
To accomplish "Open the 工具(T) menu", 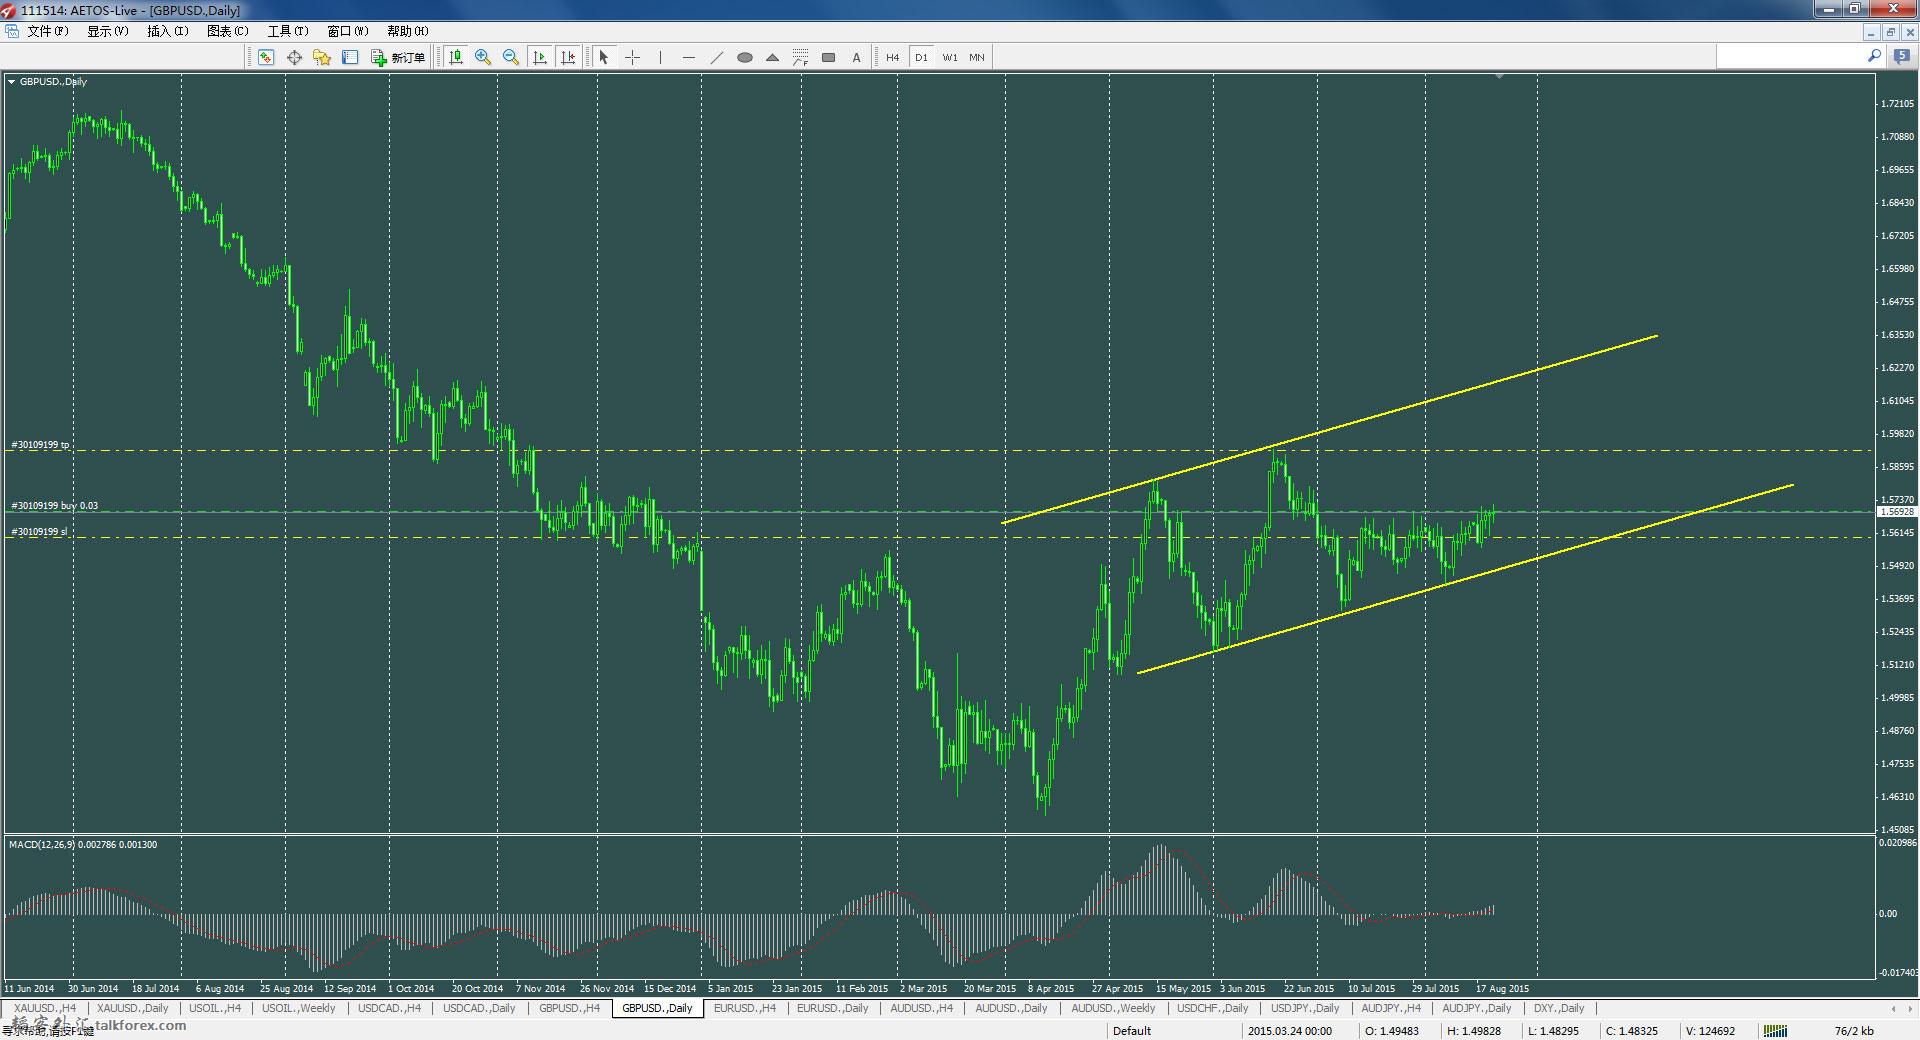I will click(288, 31).
